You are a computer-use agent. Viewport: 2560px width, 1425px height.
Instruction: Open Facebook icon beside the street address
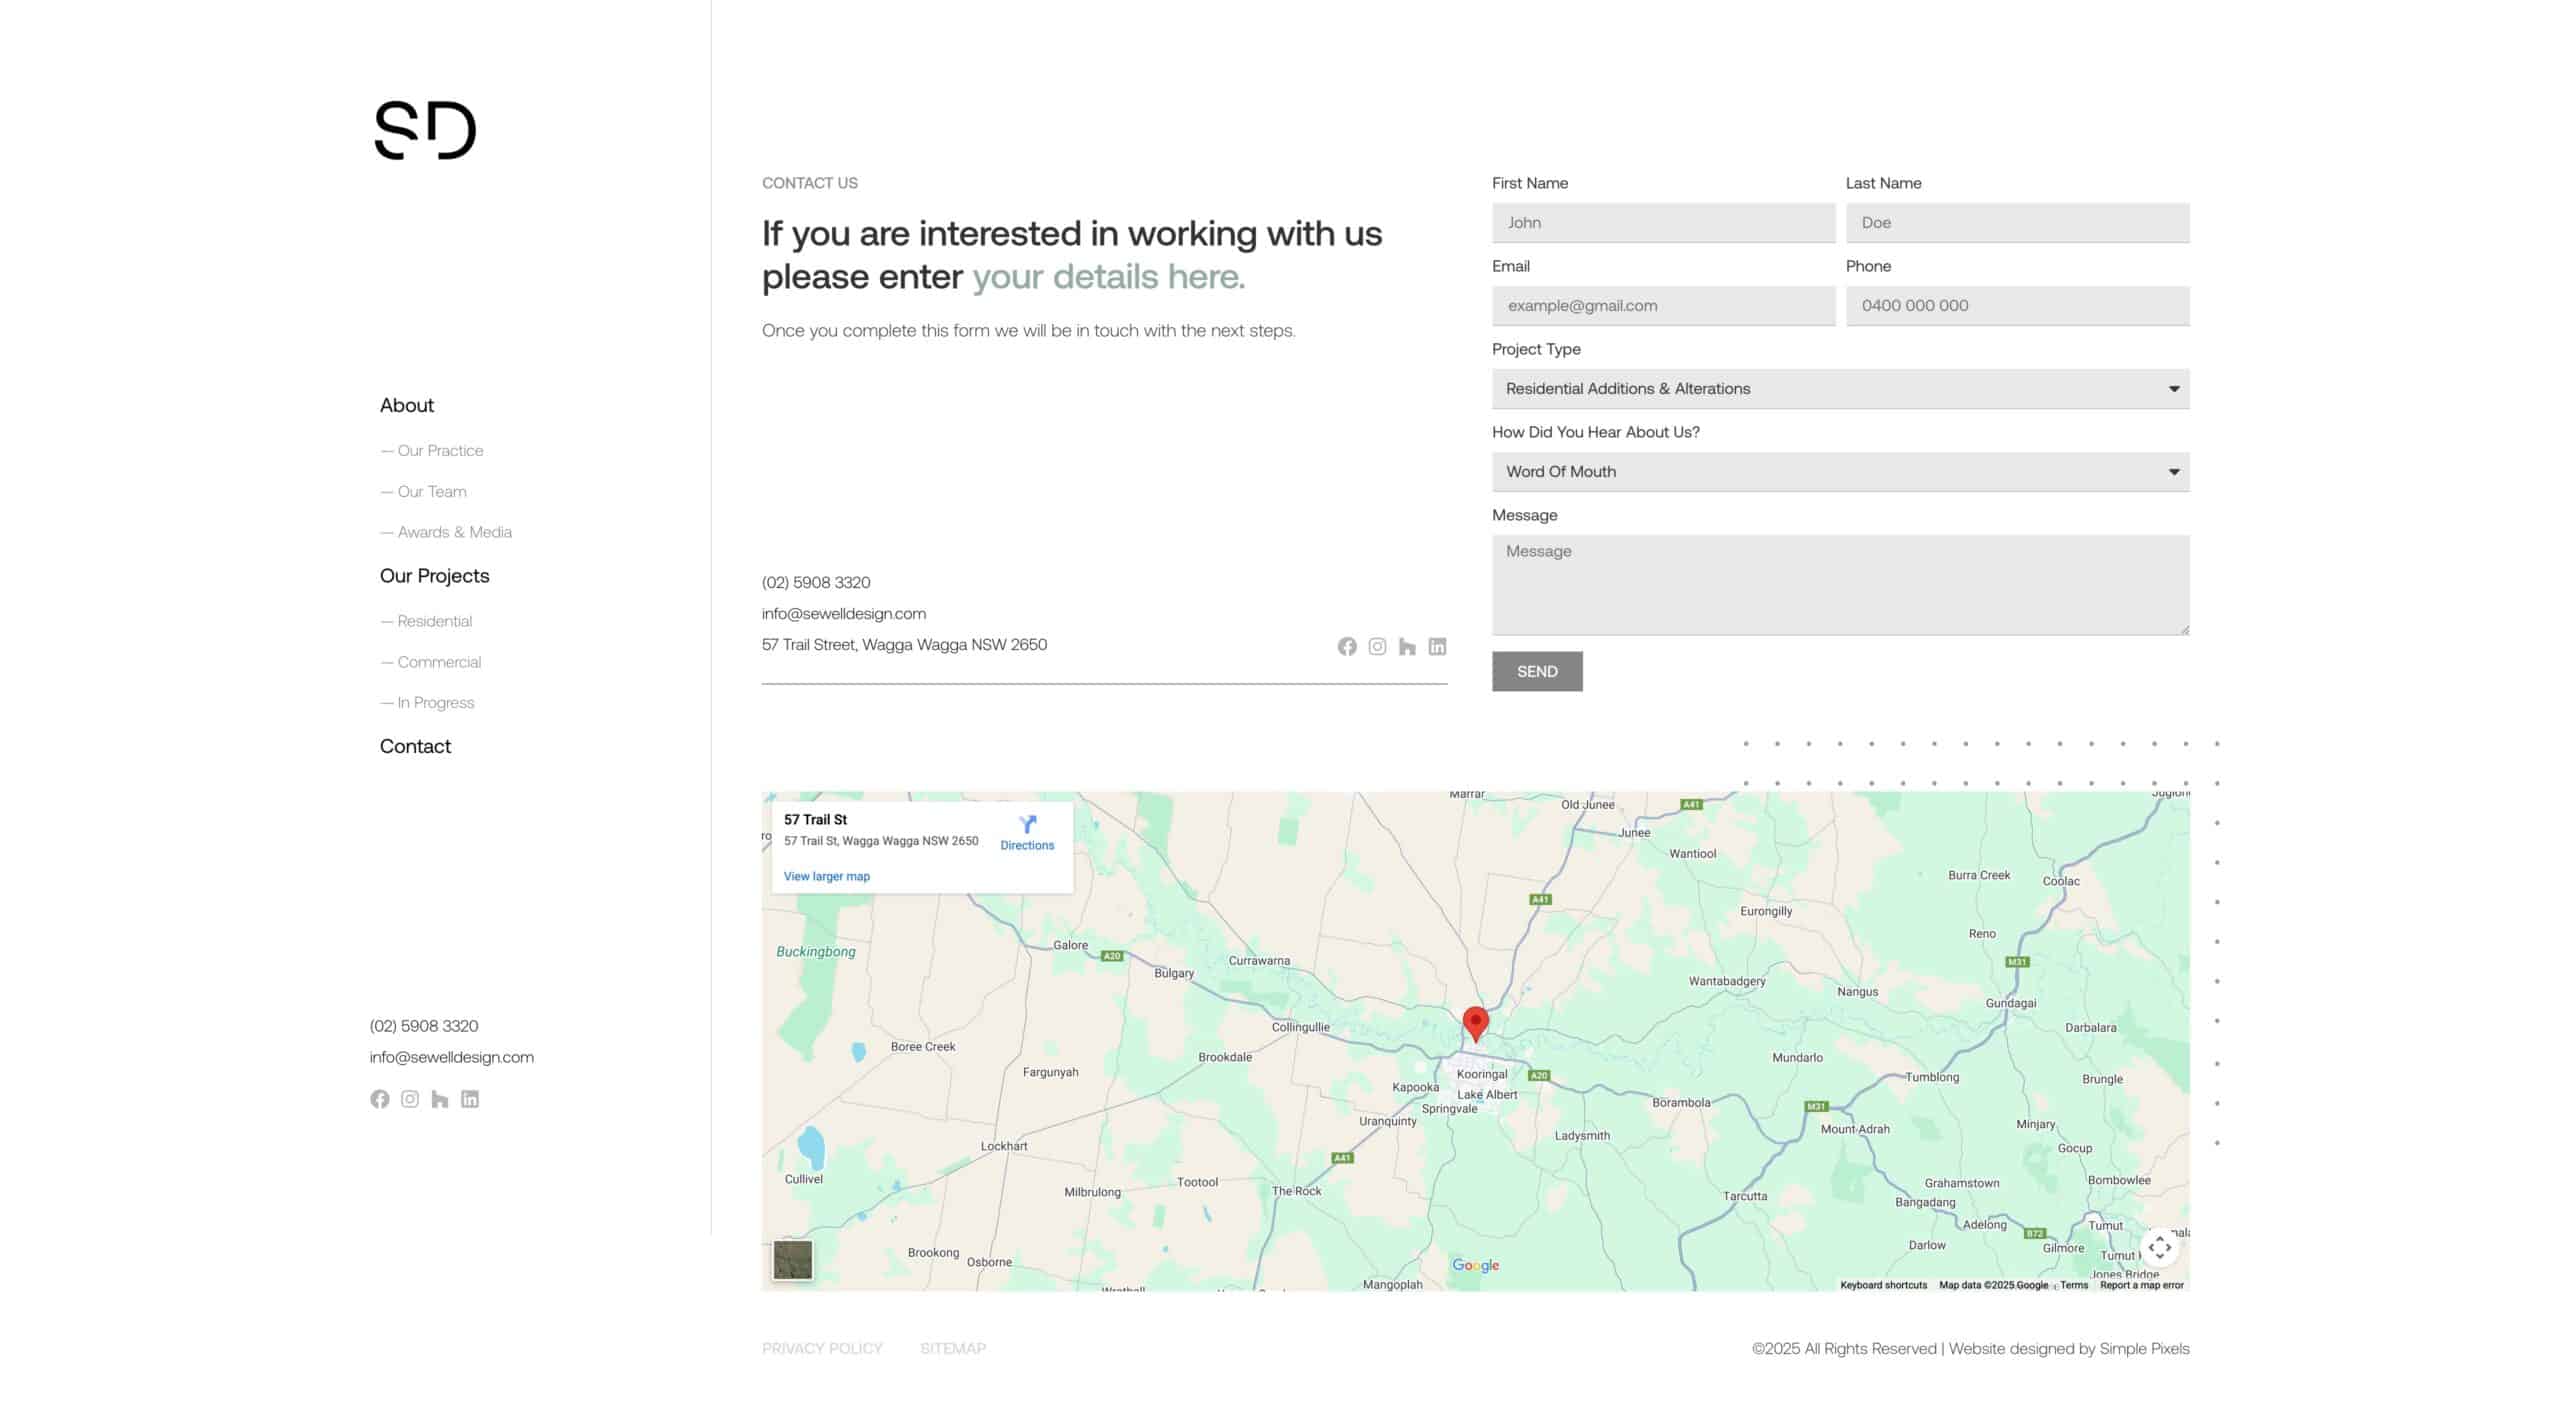1347,647
